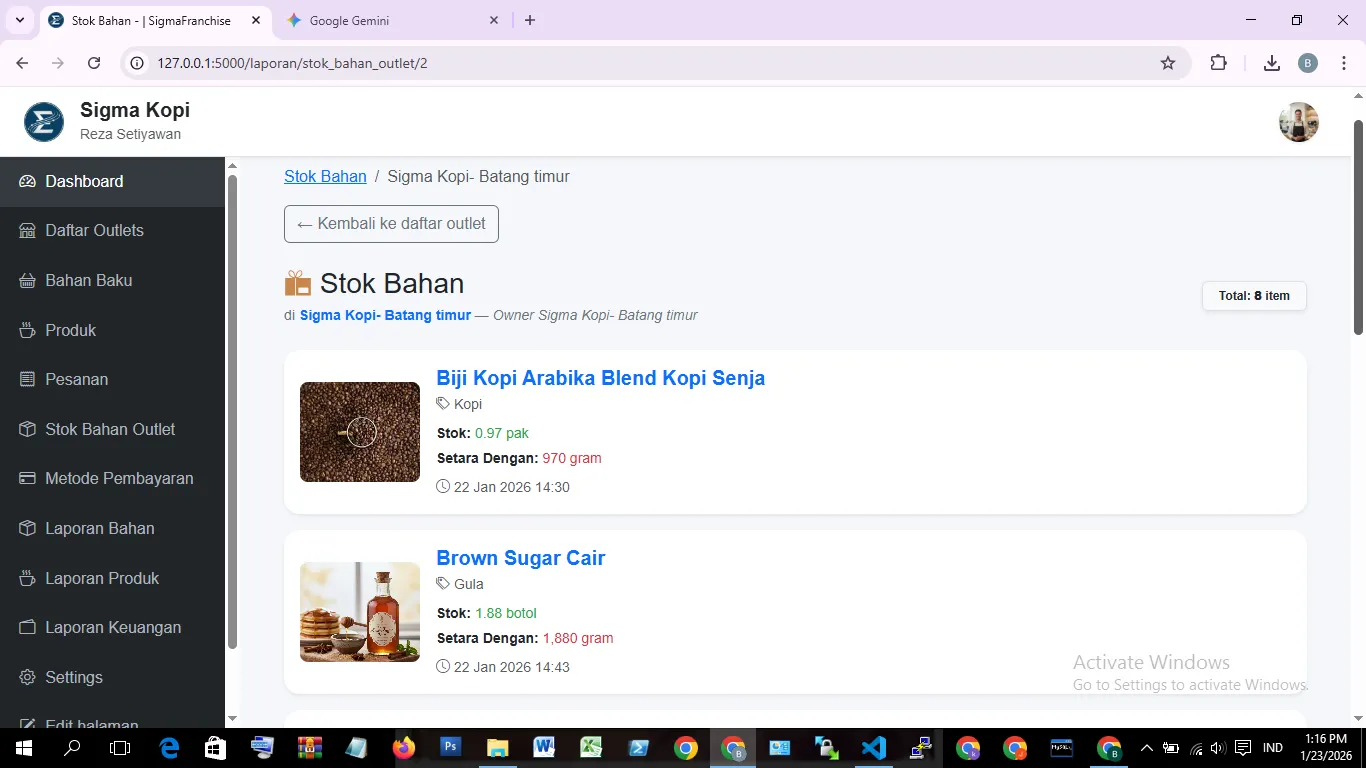Go to Produk in the sidebar

pos(112,330)
